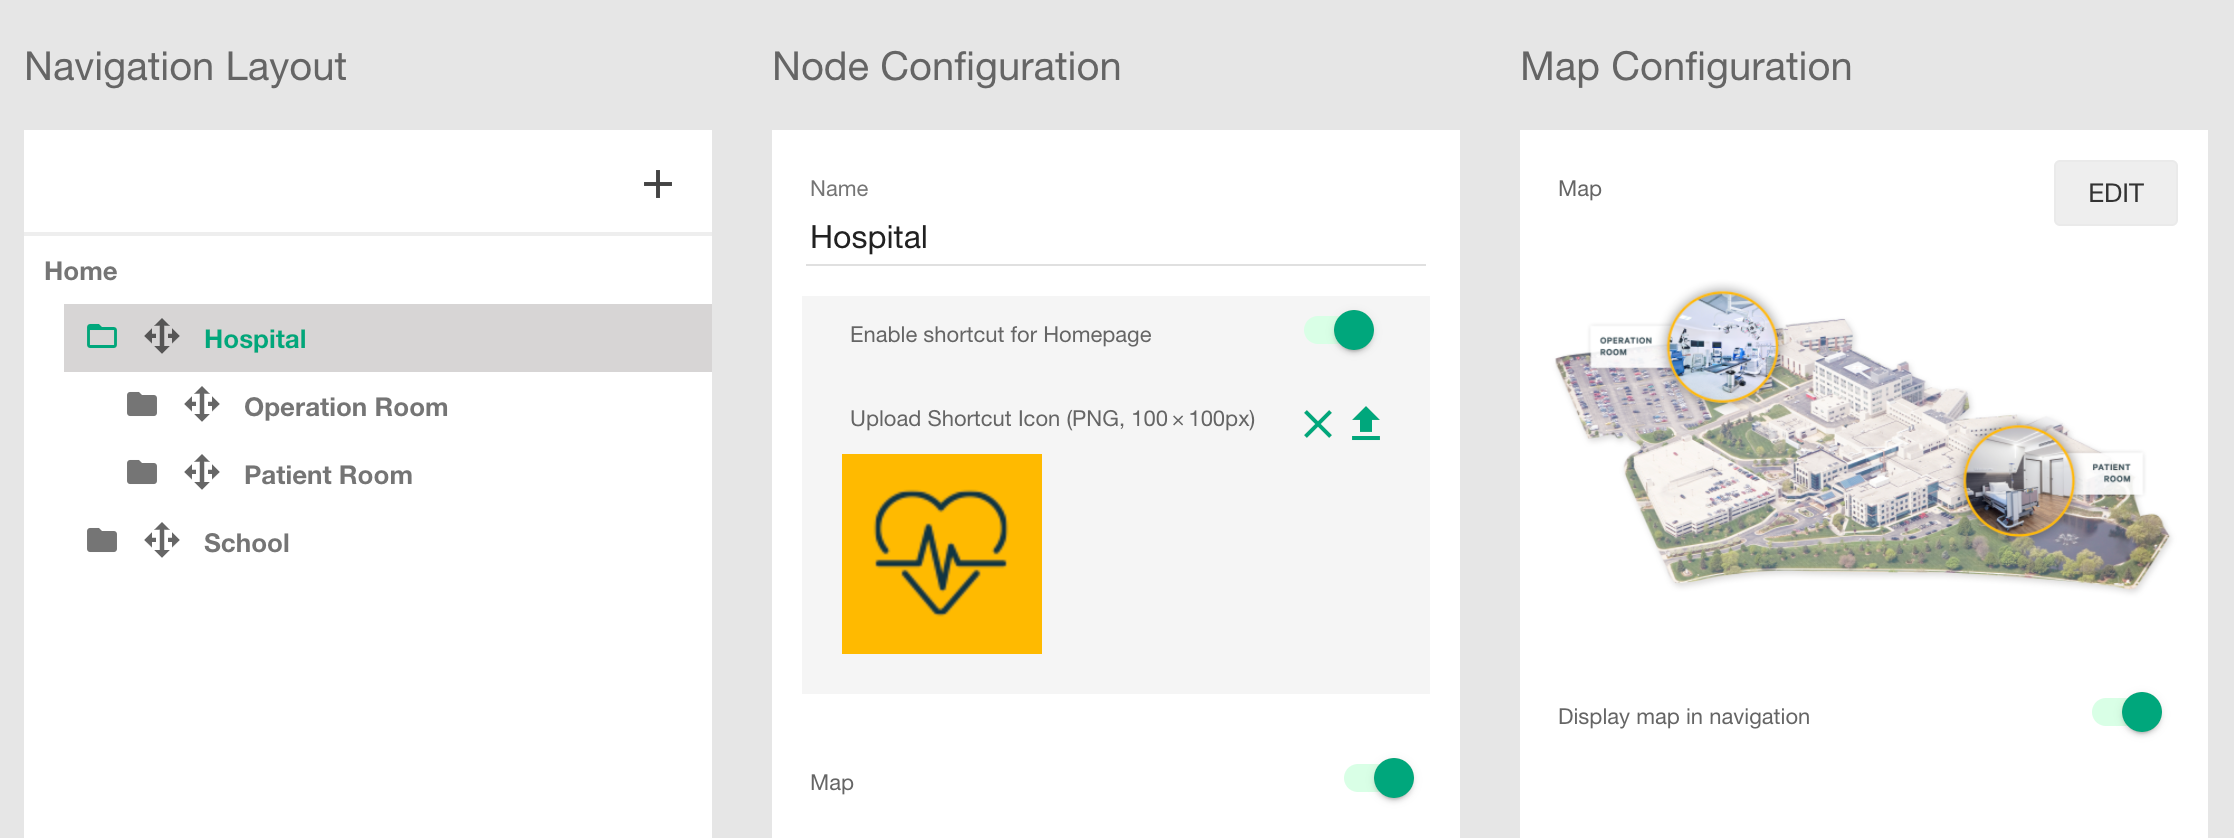The width and height of the screenshot is (2234, 838).
Task: Remove the shortcut icon with green X
Action: [x=1318, y=424]
